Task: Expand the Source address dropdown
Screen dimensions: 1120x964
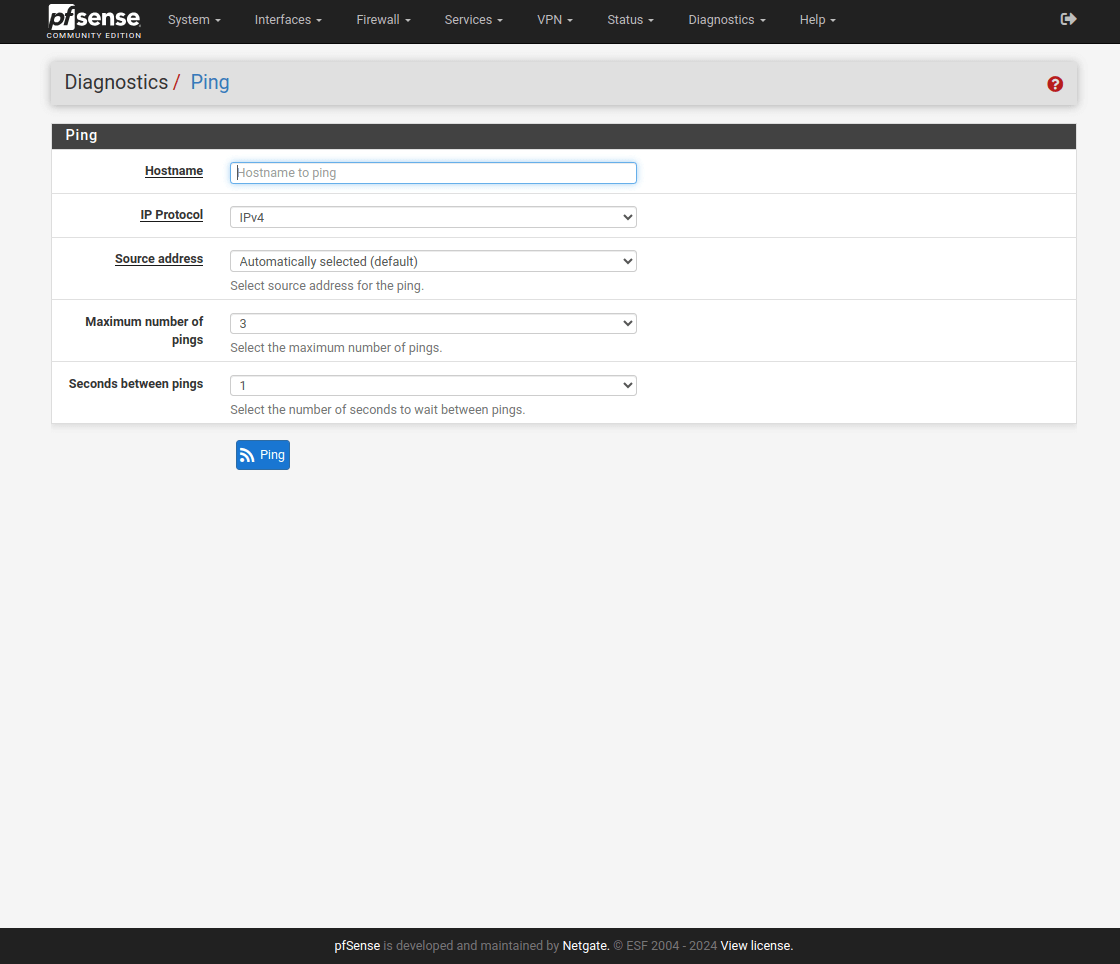Action: (x=433, y=261)
